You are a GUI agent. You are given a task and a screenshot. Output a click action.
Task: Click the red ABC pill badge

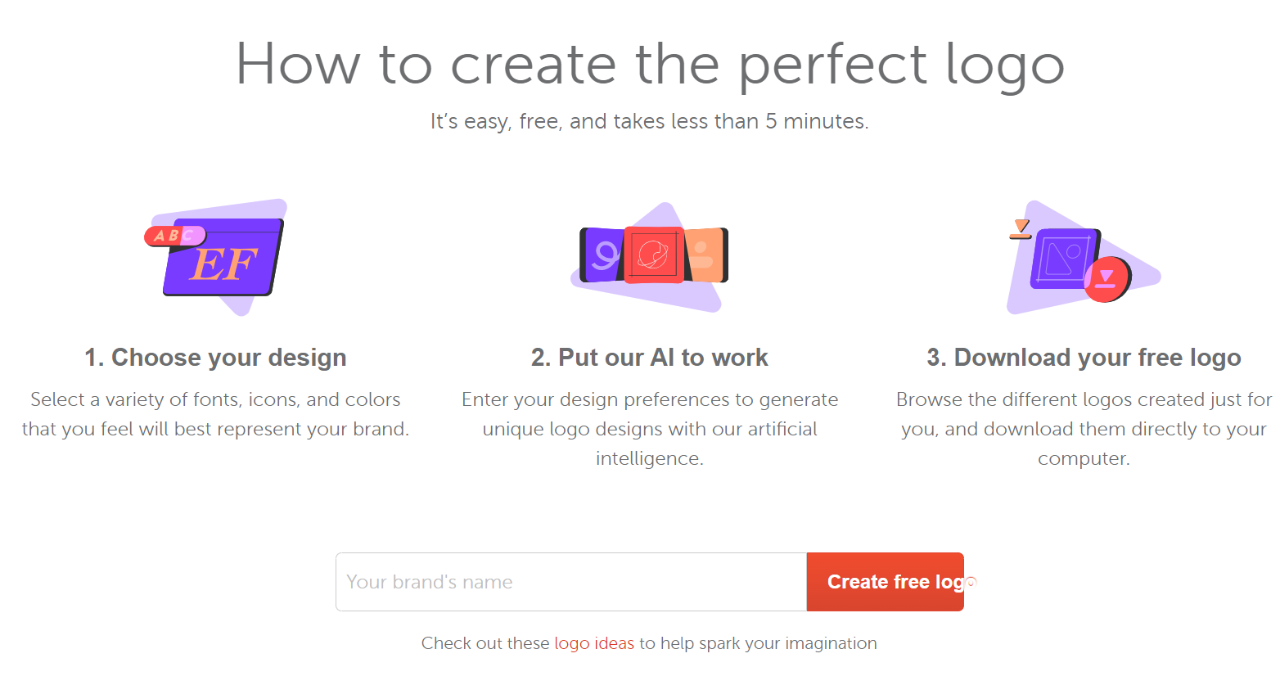tap(174, 236)
